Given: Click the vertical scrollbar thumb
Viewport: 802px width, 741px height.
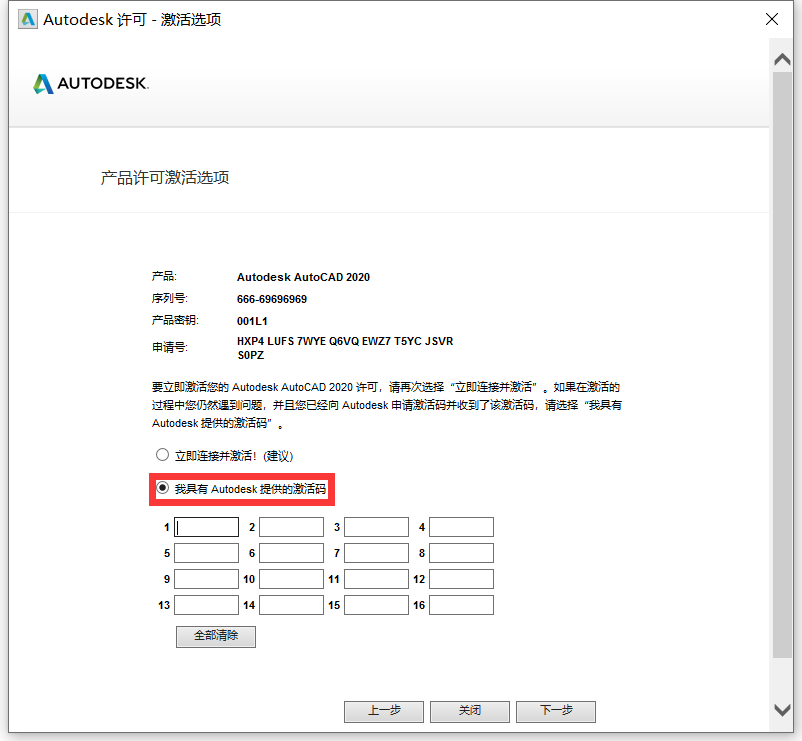Looking at the screenshot, I should [x=782, y=365].
